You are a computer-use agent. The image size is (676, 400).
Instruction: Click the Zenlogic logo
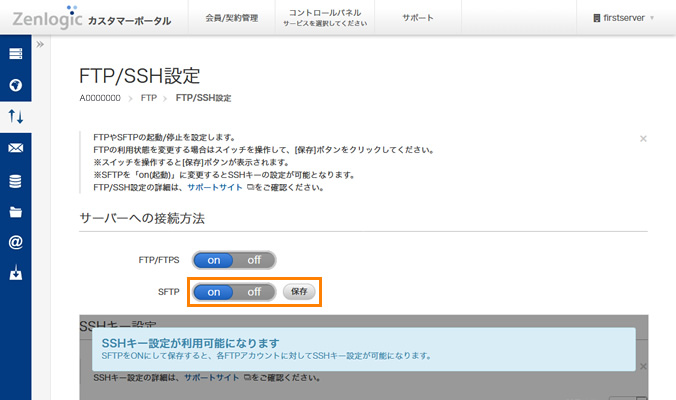click(47, 17)
